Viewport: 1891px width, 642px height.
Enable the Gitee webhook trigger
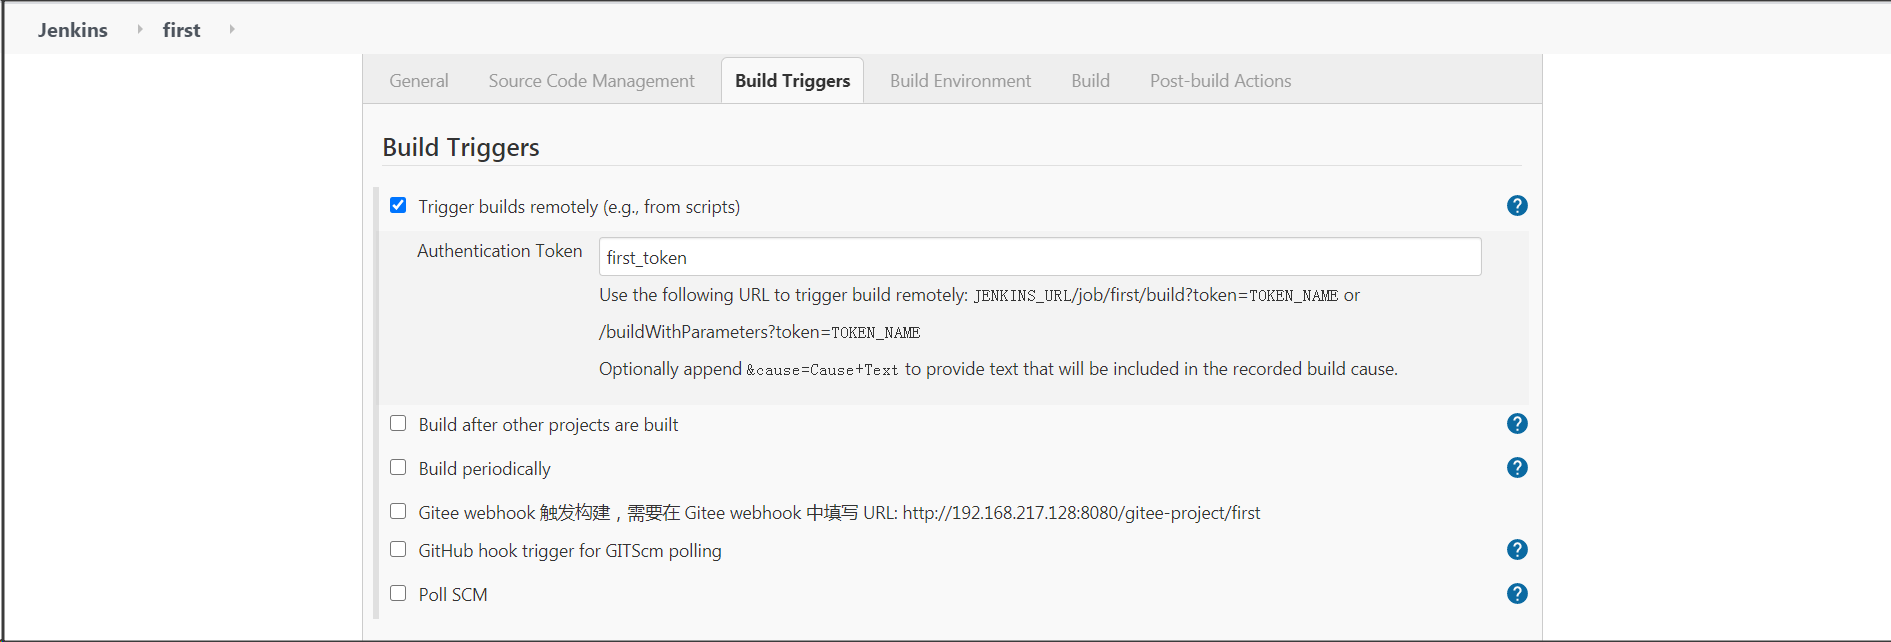[398, 511]
